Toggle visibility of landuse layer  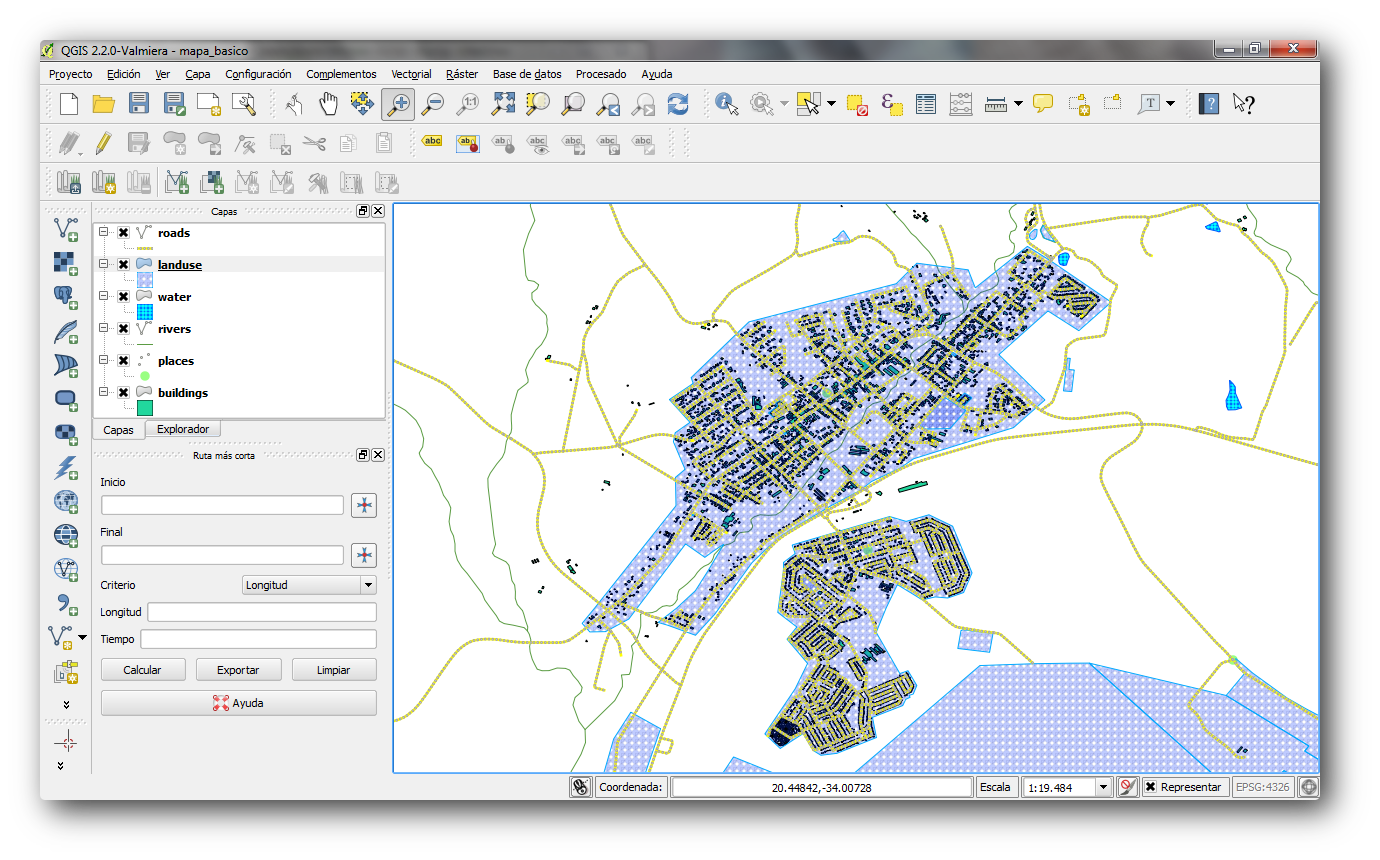123,265
